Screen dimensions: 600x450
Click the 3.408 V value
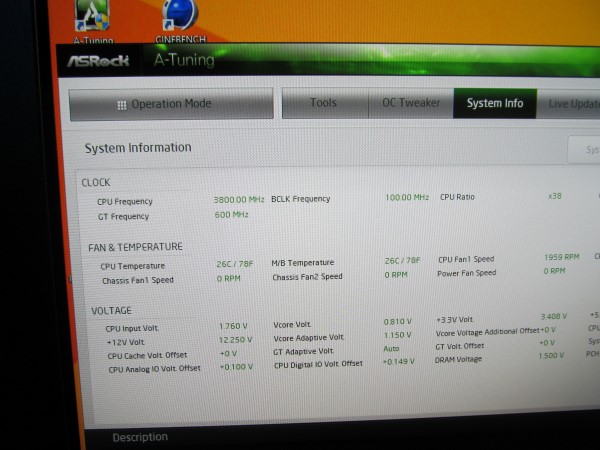pos(554,316)
